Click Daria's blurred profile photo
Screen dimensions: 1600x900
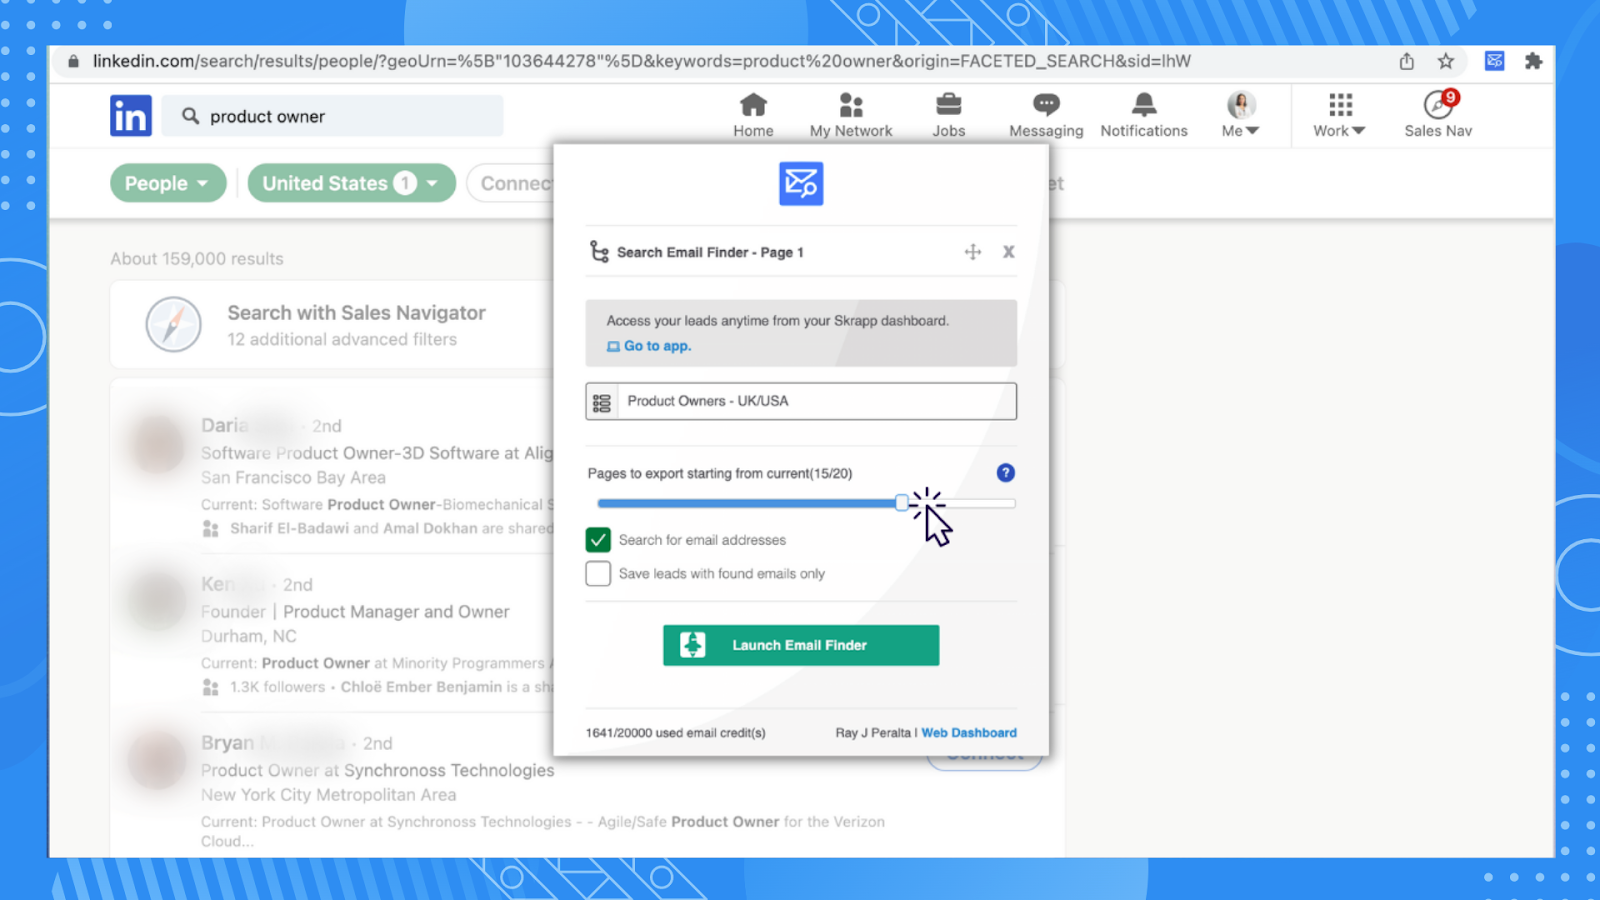click(x=157, y=444)
